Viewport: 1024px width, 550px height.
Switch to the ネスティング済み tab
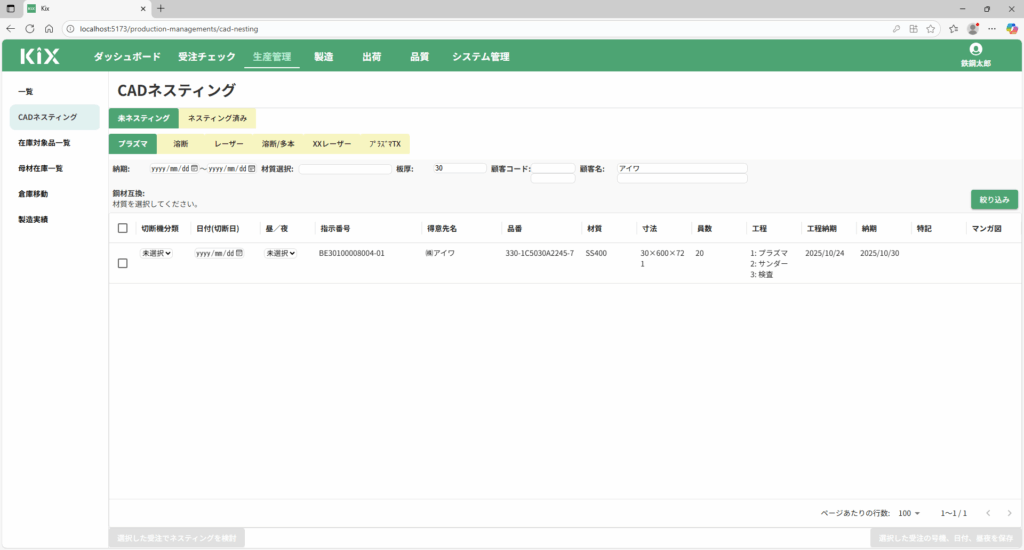coord(217,118)
